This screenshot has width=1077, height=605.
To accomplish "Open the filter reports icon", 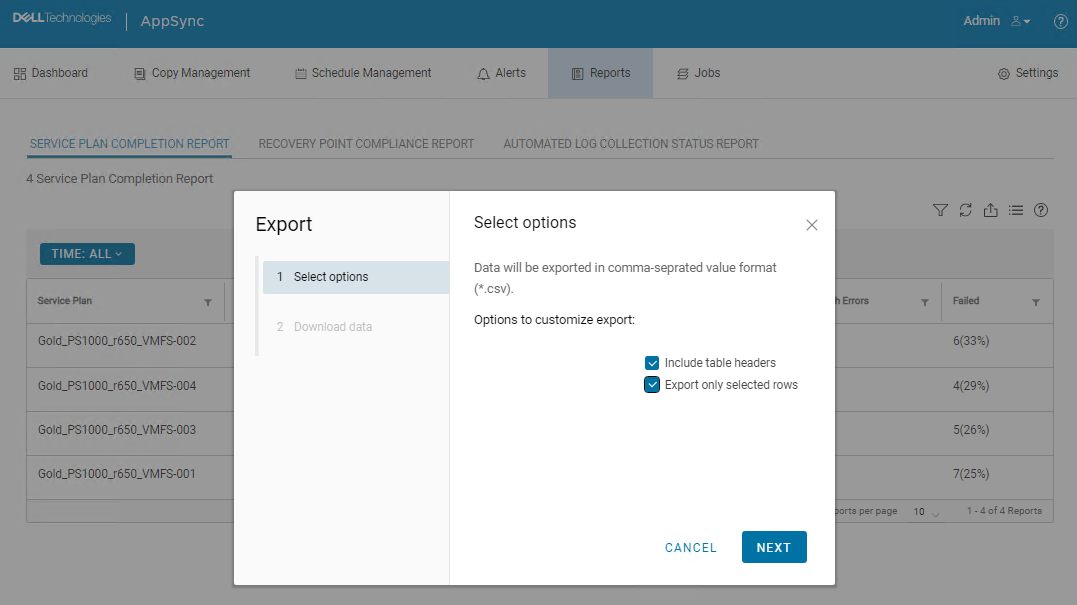I will coord(940,210).
